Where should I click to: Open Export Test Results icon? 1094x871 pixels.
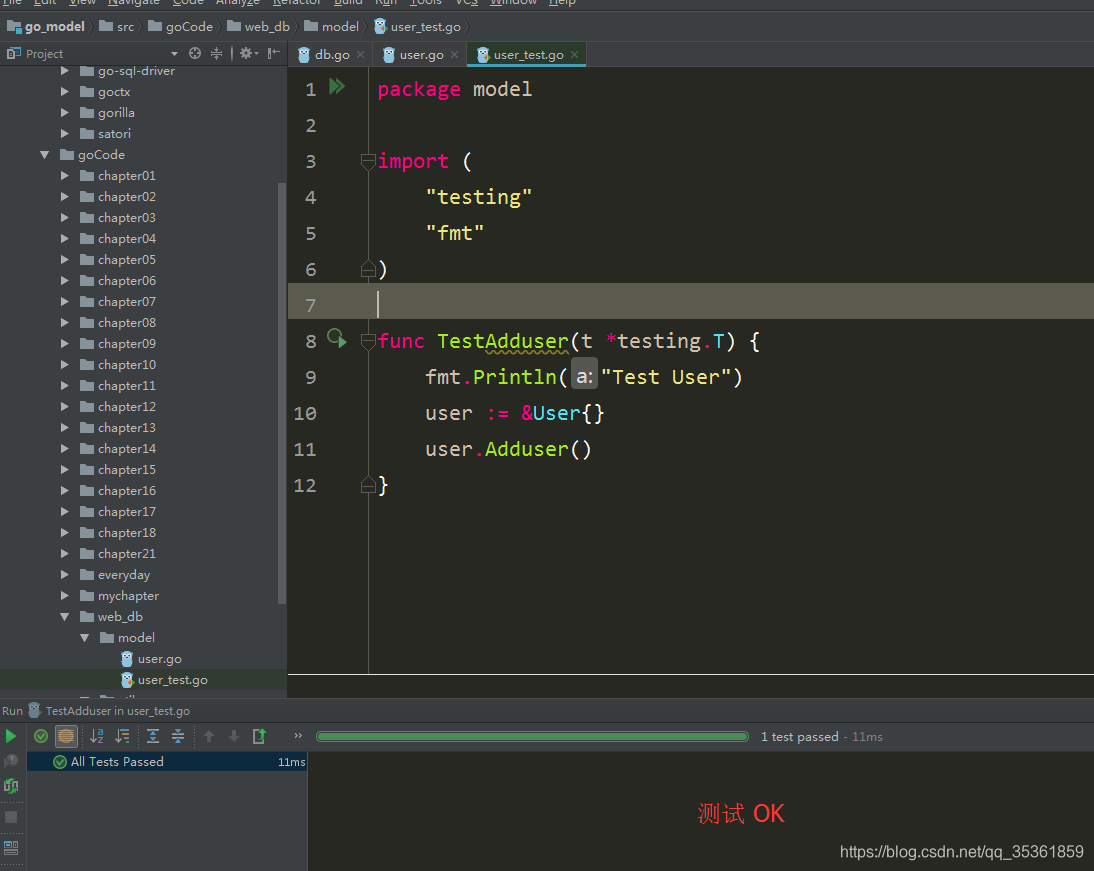coord(259,736)
